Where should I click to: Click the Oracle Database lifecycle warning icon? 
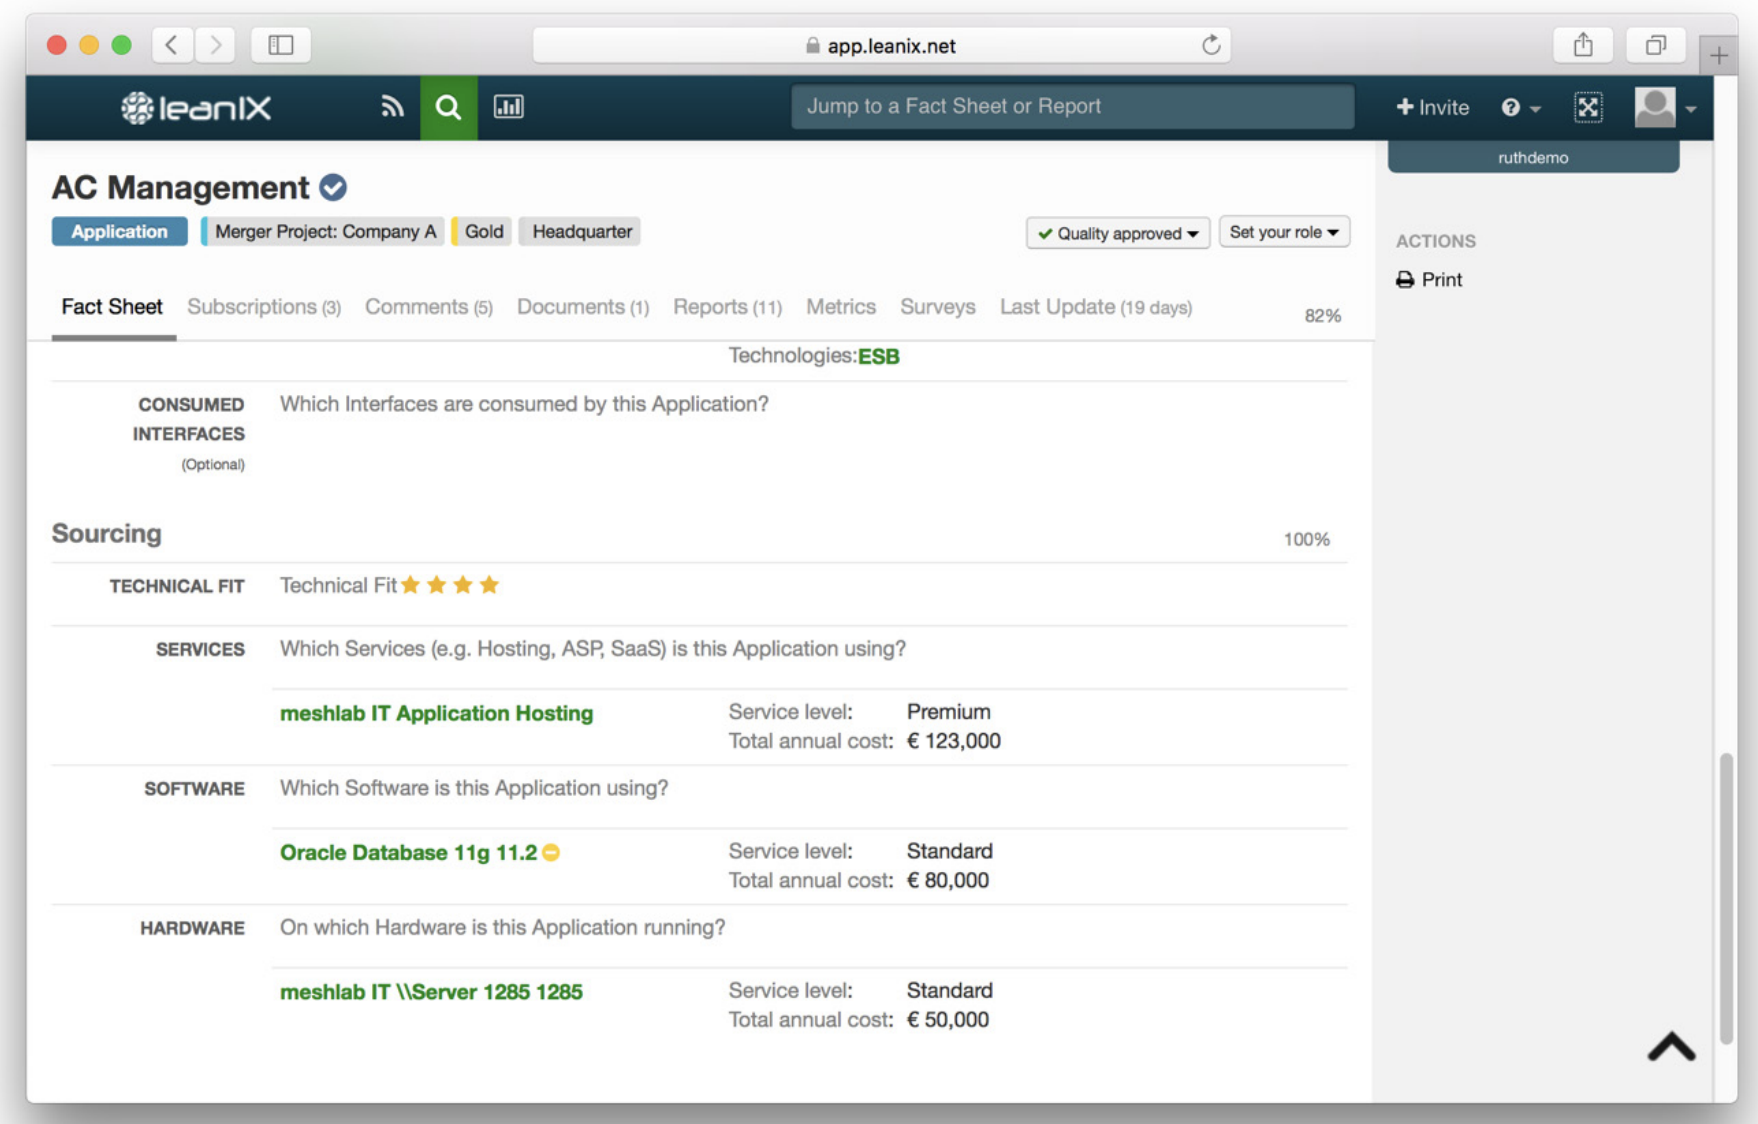551,852
